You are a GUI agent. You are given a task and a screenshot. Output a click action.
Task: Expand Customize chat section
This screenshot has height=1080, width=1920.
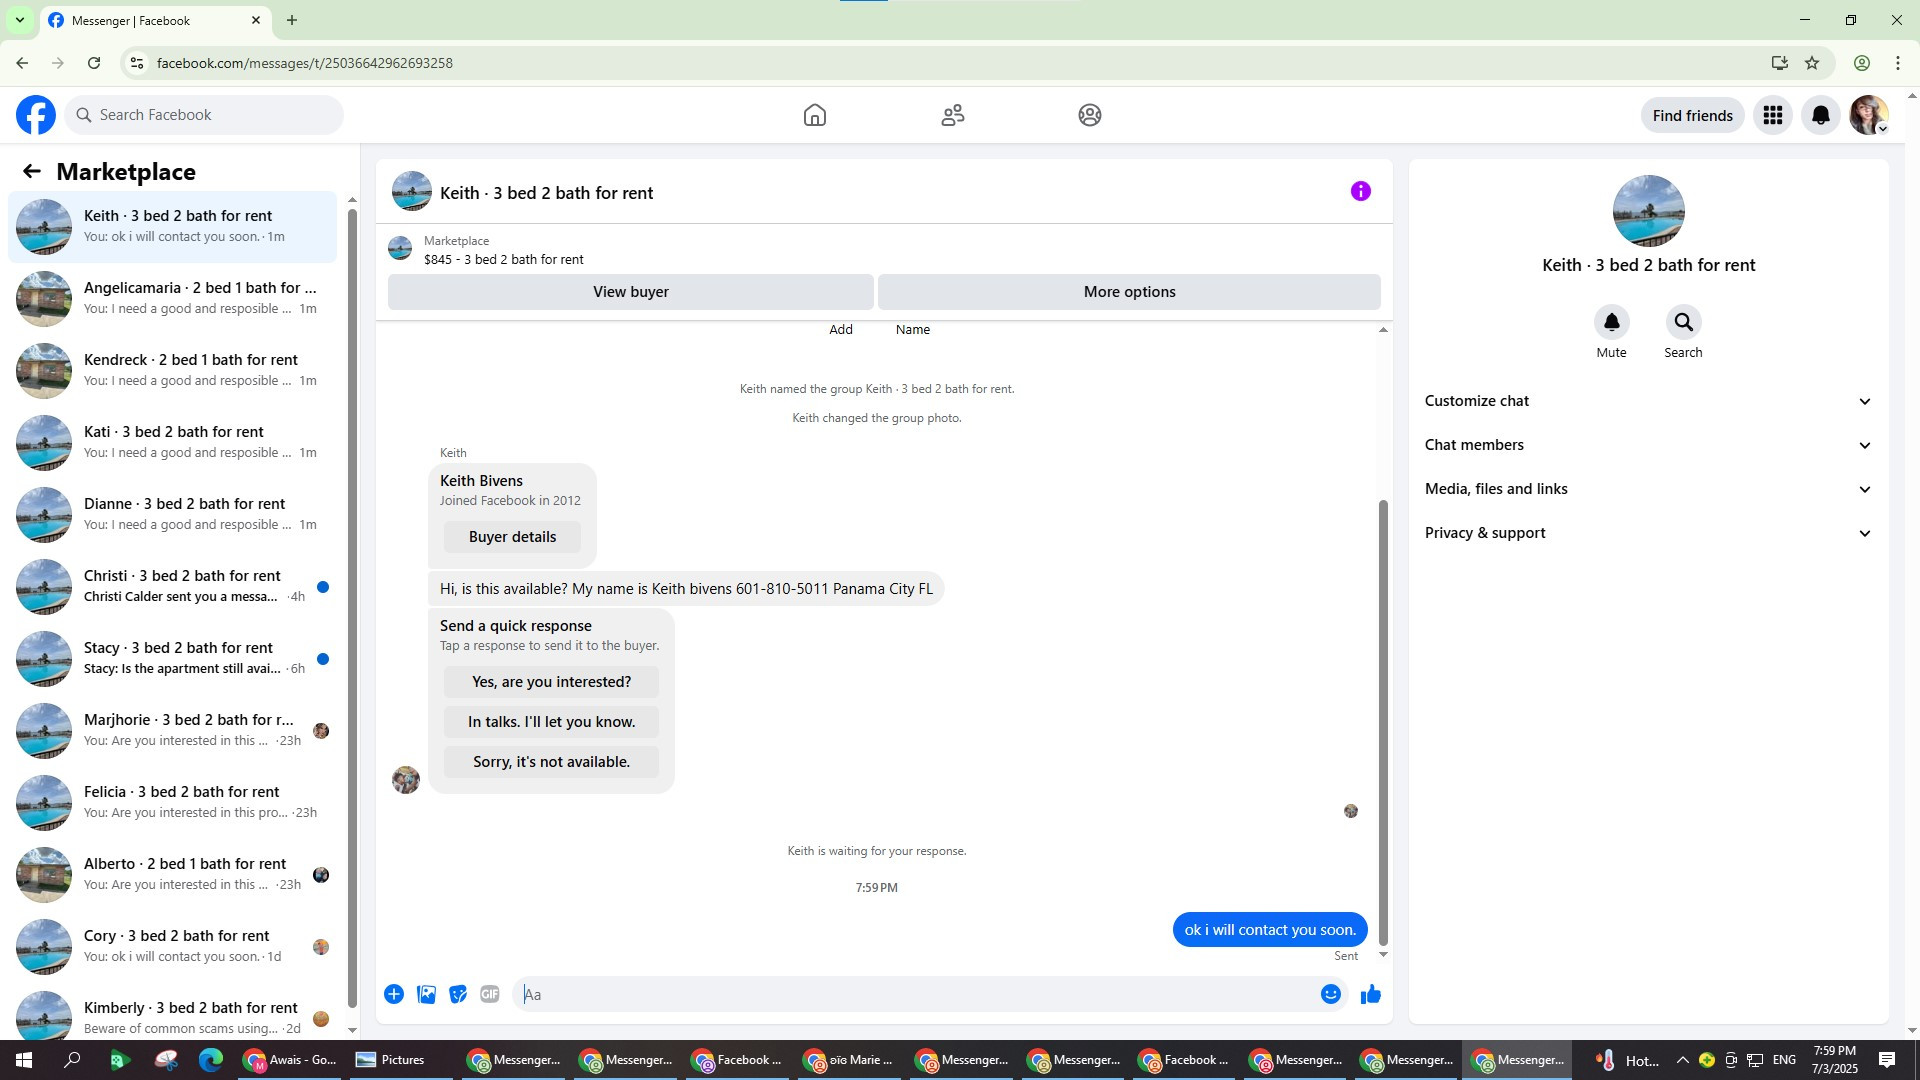click(x=1648, y=401)
